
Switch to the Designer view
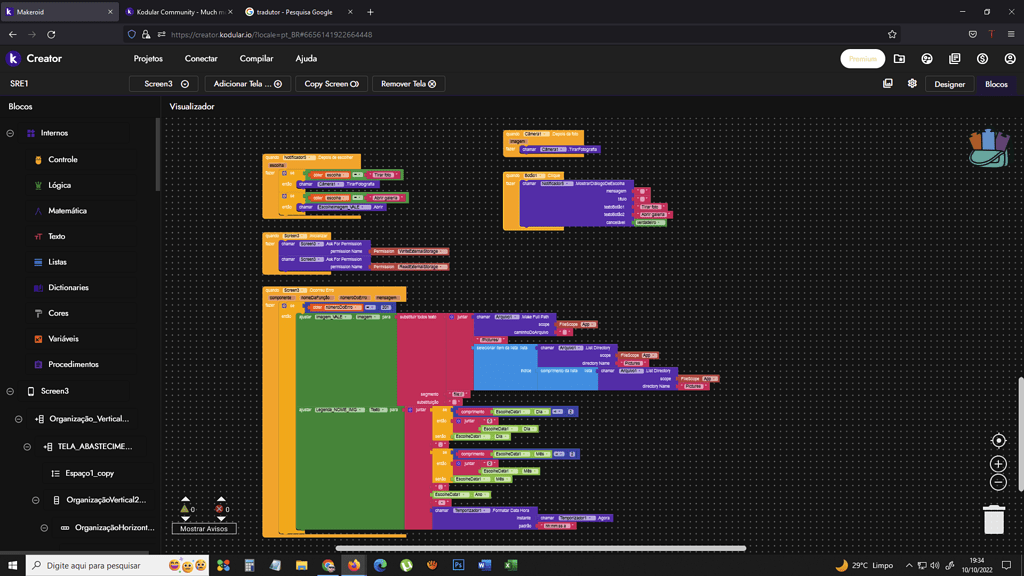tap(949, 84)
